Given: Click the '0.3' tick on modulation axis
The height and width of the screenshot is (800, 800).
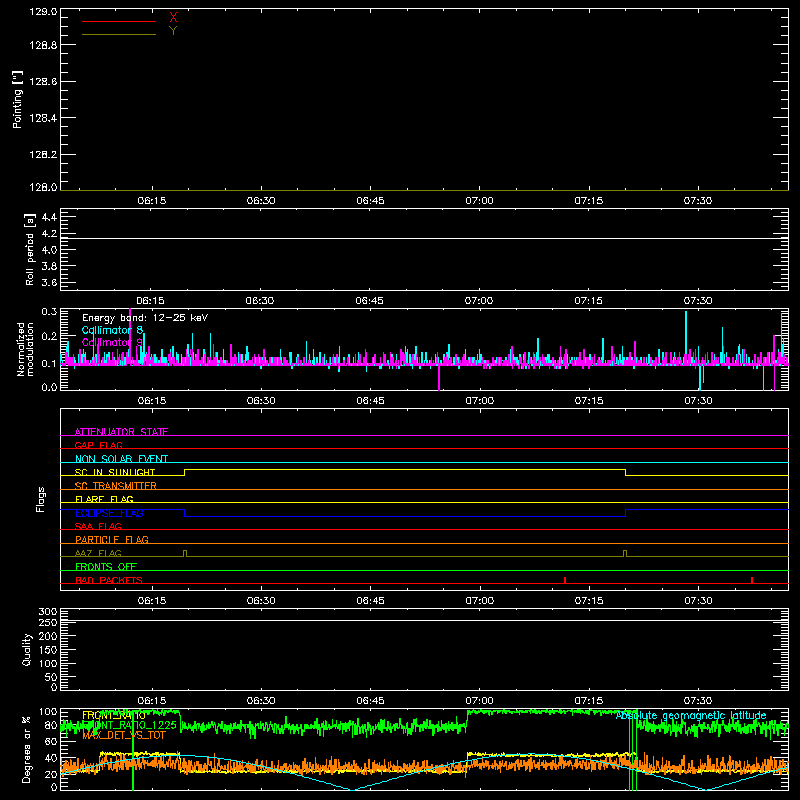Looking at the screenshot, I should point(49,311).
